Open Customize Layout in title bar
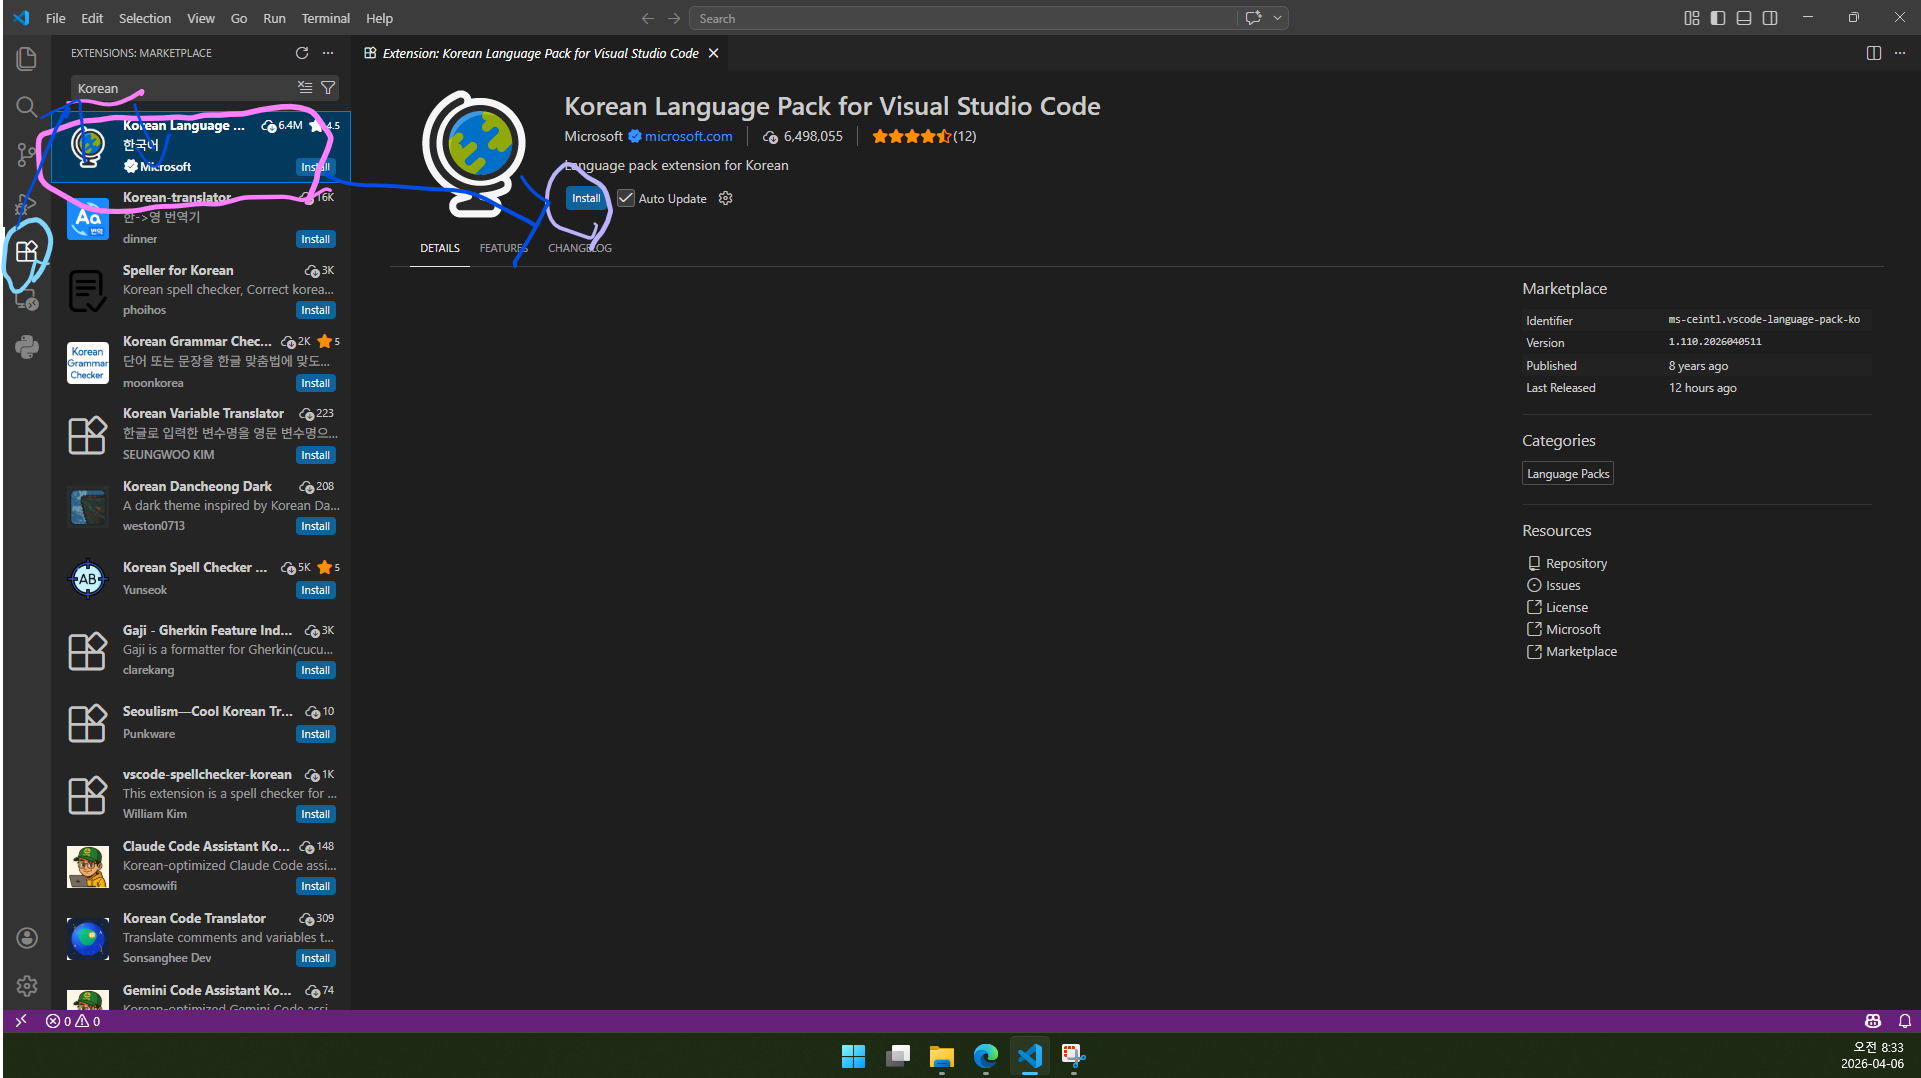The width and height of the screenshot is (1921, 1078). (x=1692, y=18)
